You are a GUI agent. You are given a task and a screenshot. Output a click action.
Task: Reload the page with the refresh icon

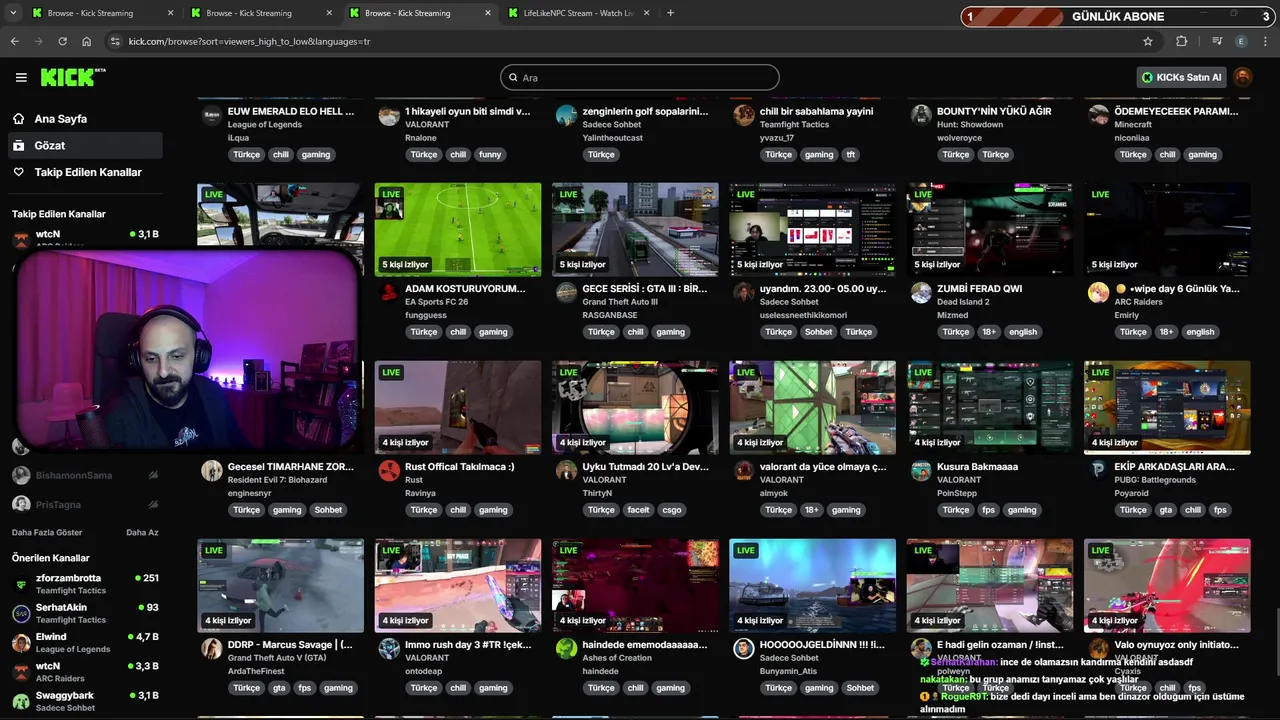pyautogui.click(x=62, y=41)
